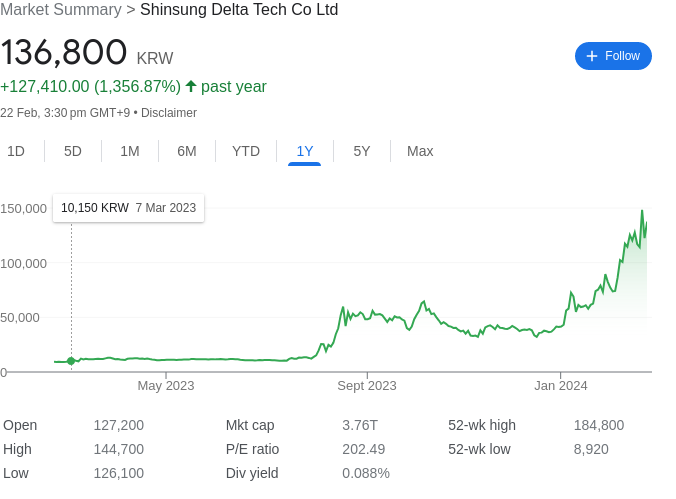Image resolution: width=676 pixels, height=499 pixels.
Task: Click the green upward arrow icon
Action: tap(191, 86)
